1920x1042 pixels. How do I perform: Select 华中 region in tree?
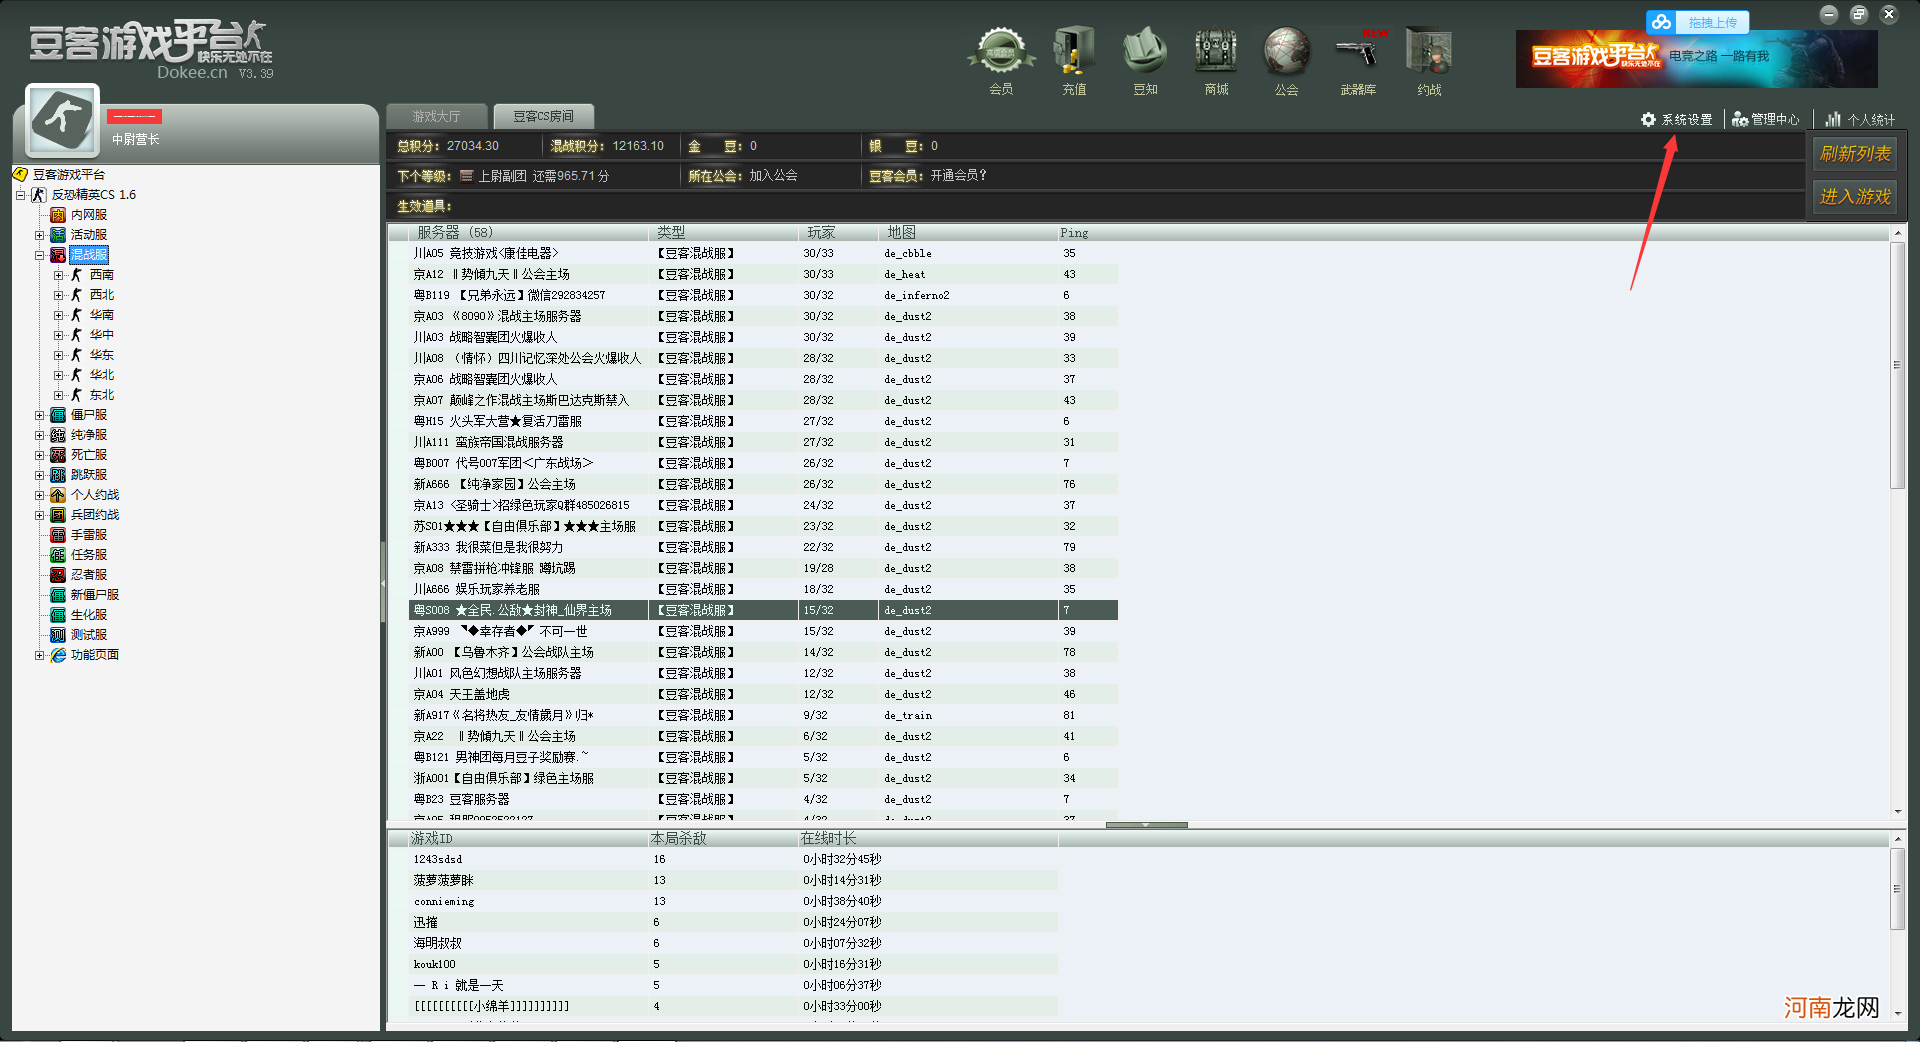[102, 335]
